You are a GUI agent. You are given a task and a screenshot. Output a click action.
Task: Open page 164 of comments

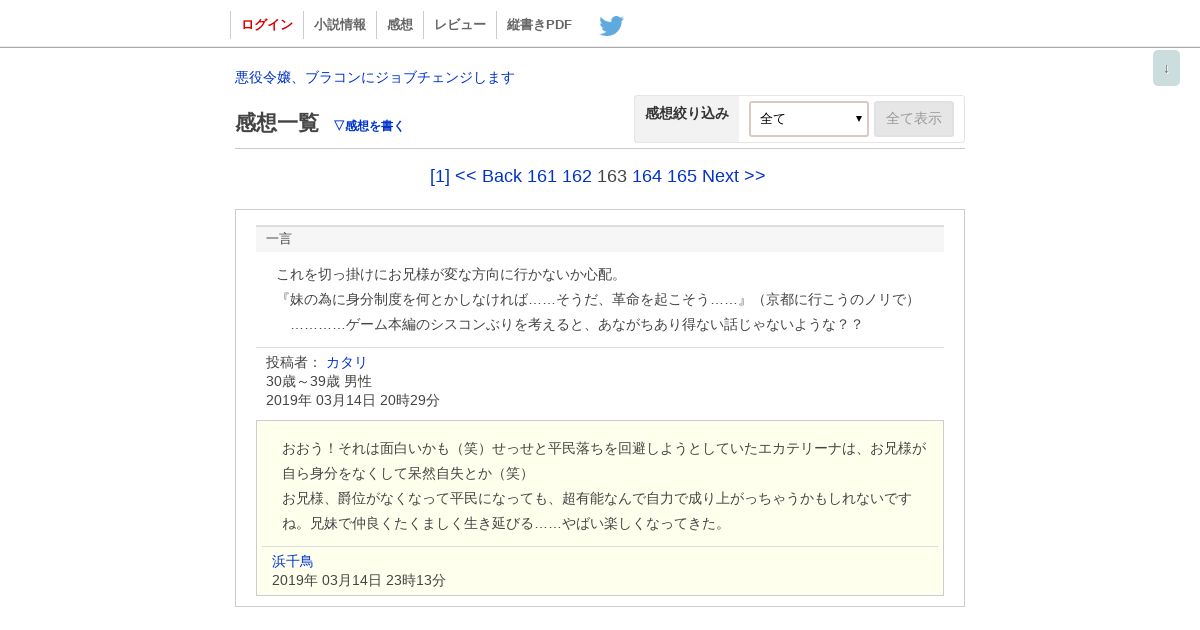647,176
